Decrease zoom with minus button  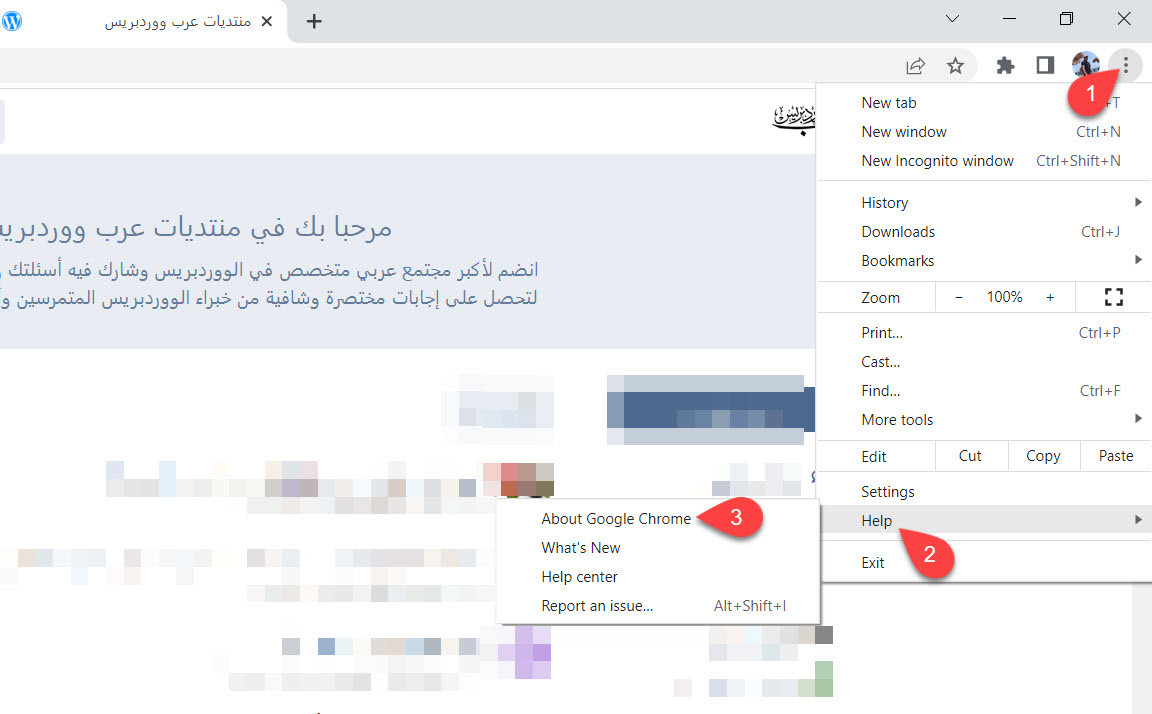pos(959,298)
